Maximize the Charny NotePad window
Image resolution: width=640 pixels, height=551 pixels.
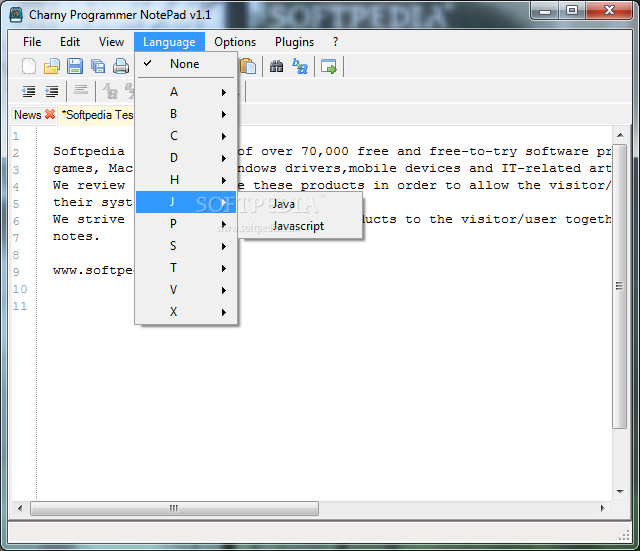coord(572,11)
